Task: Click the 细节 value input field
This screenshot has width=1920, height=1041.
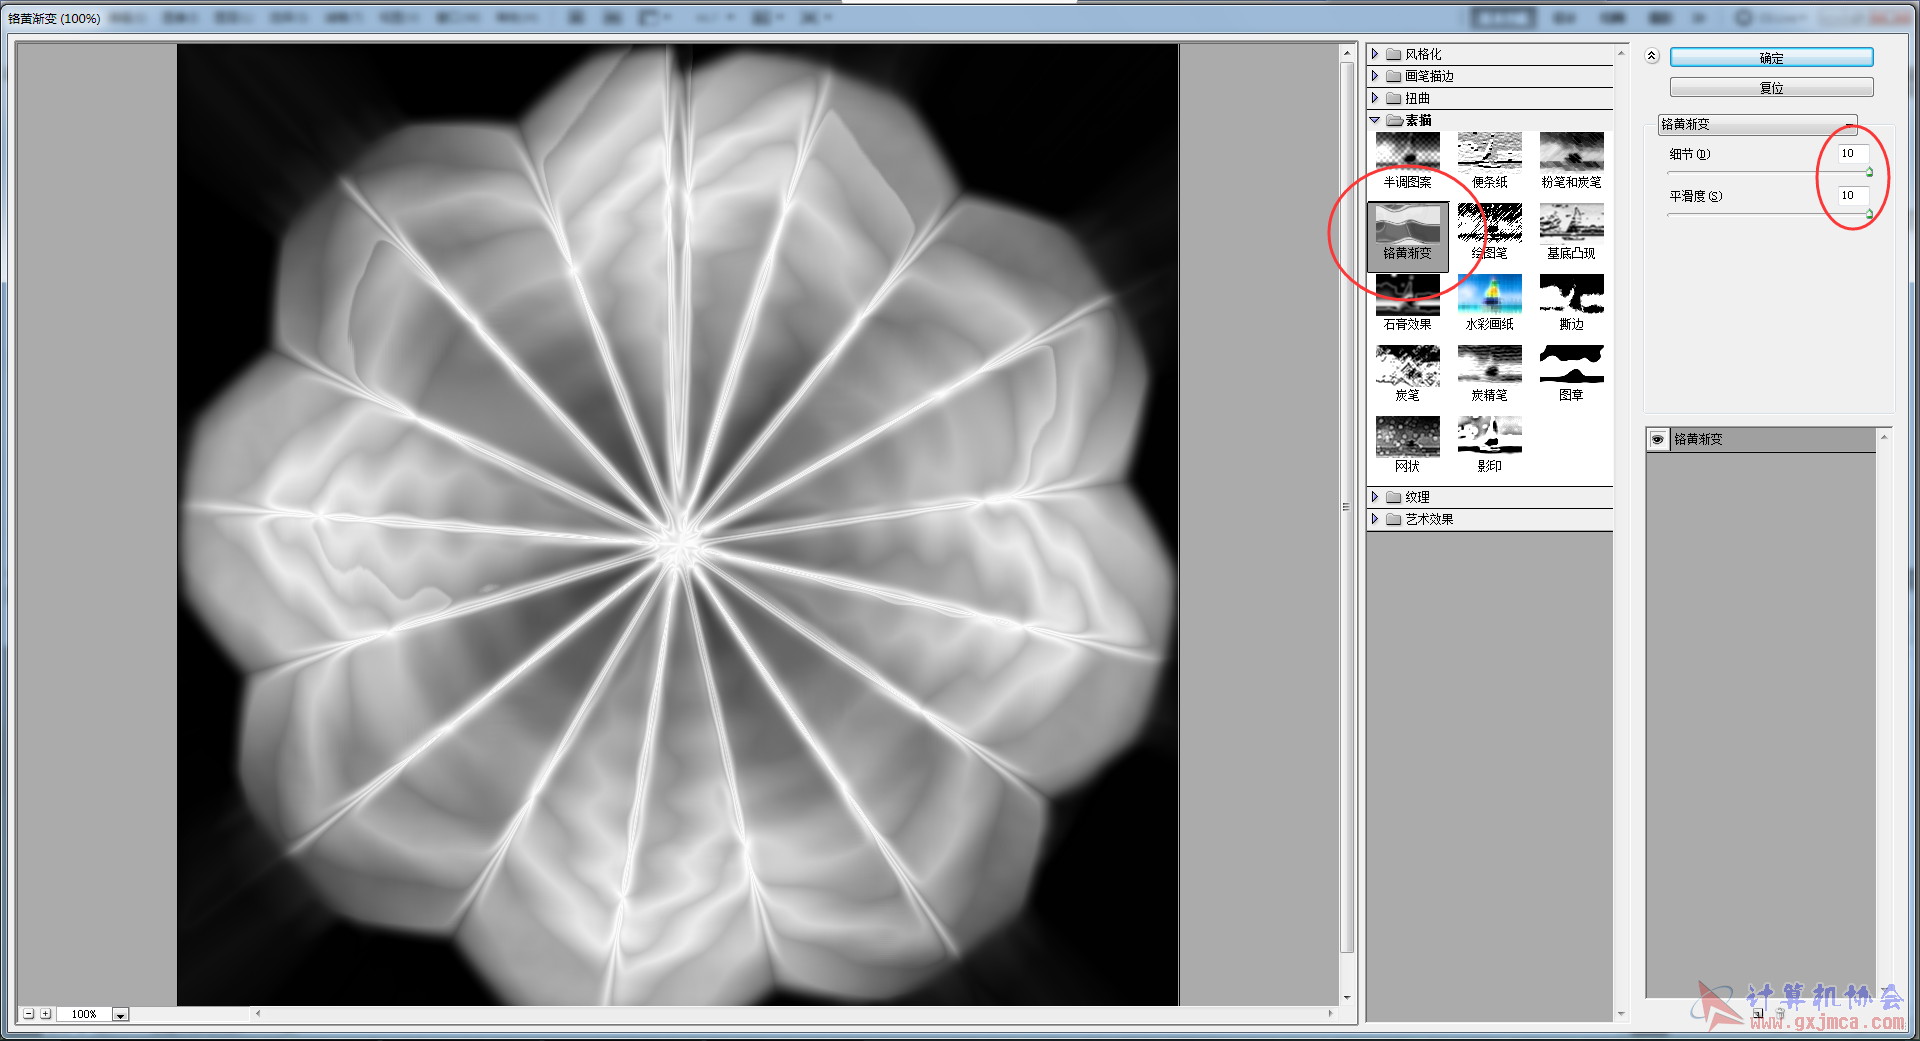Action: (1852, 154)
